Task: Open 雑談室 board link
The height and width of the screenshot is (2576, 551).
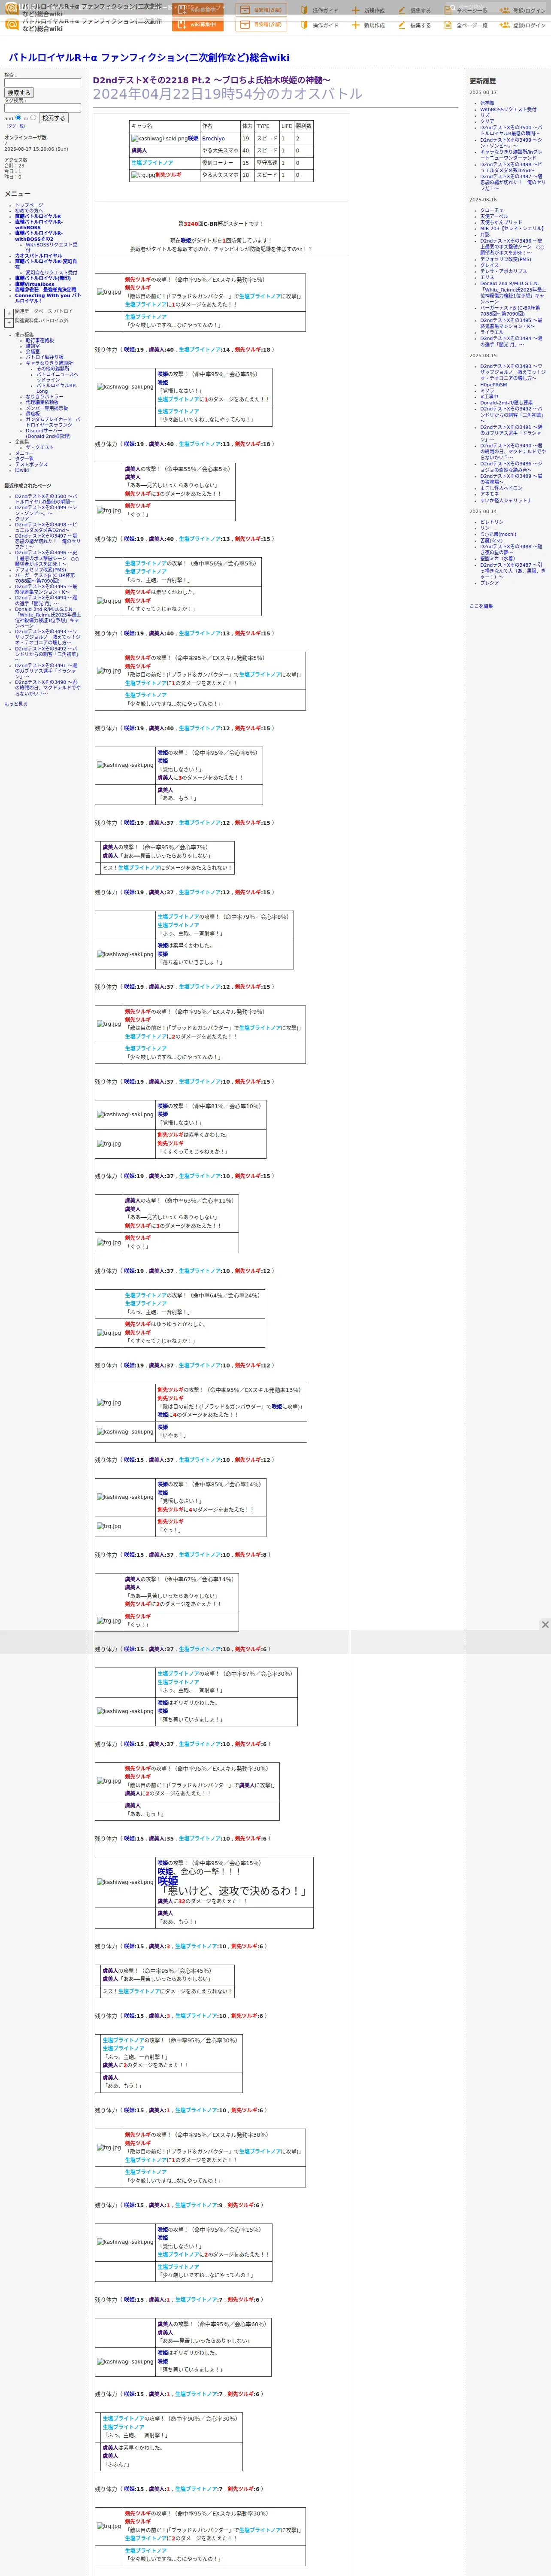Action: click(33, 346)
